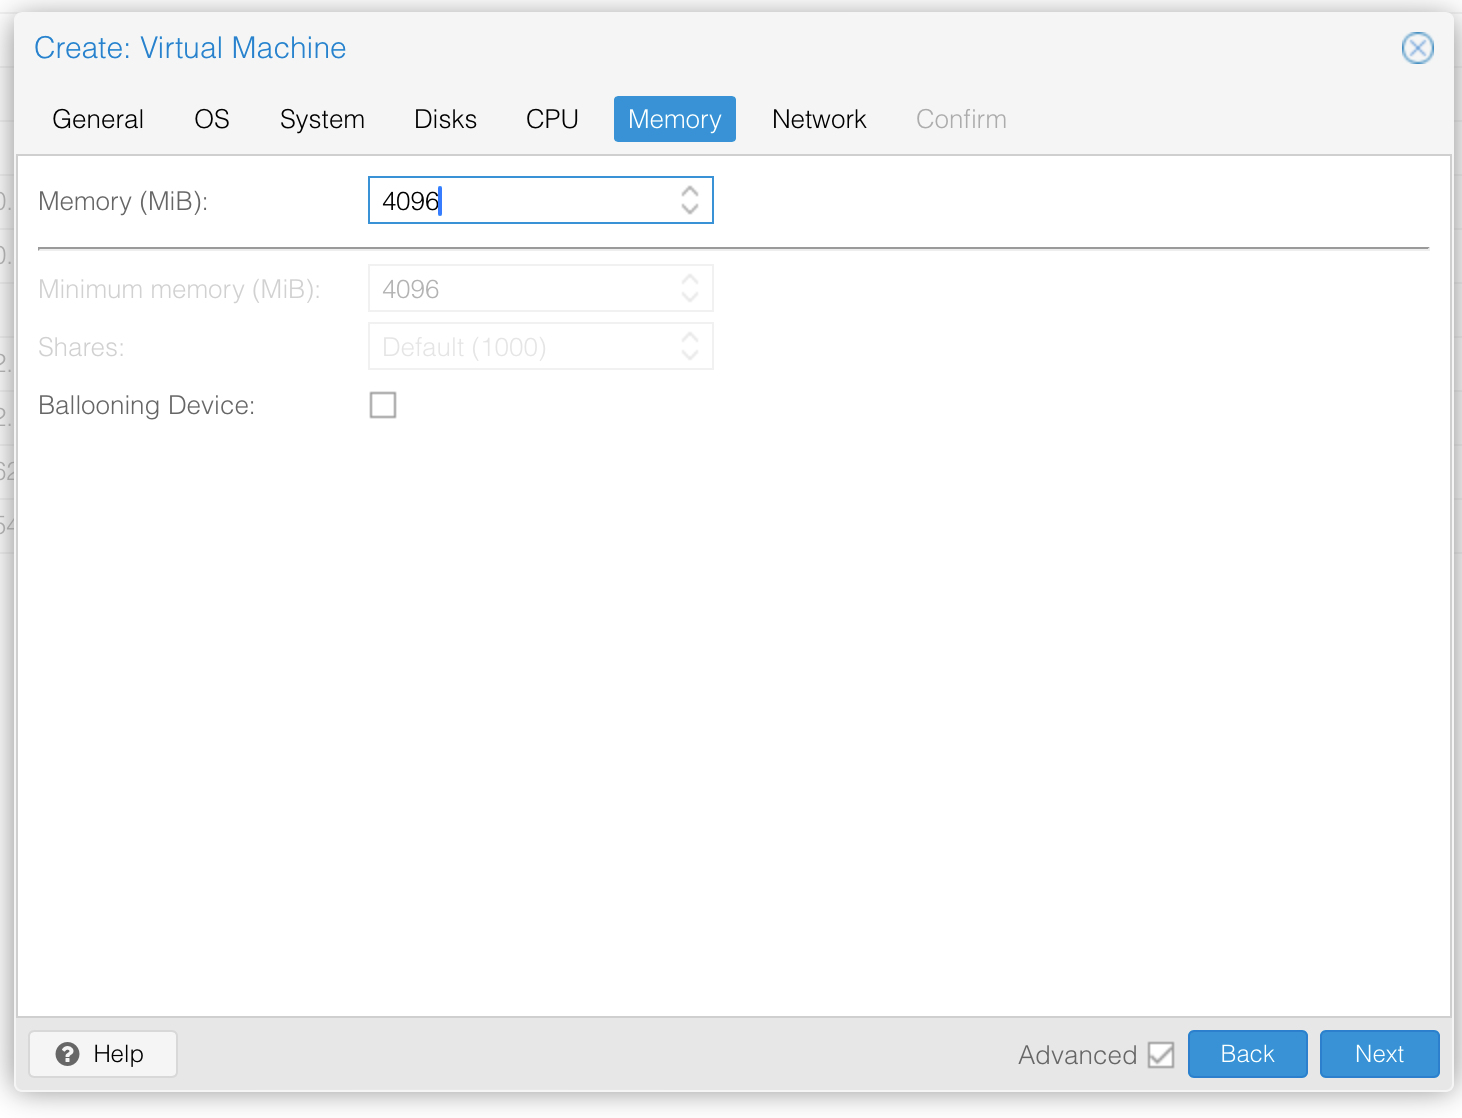The width and height of the screenshot is (1462, 1118).
Task: Enable the Ballooning Device checkbox
Action: click(383, 405)
